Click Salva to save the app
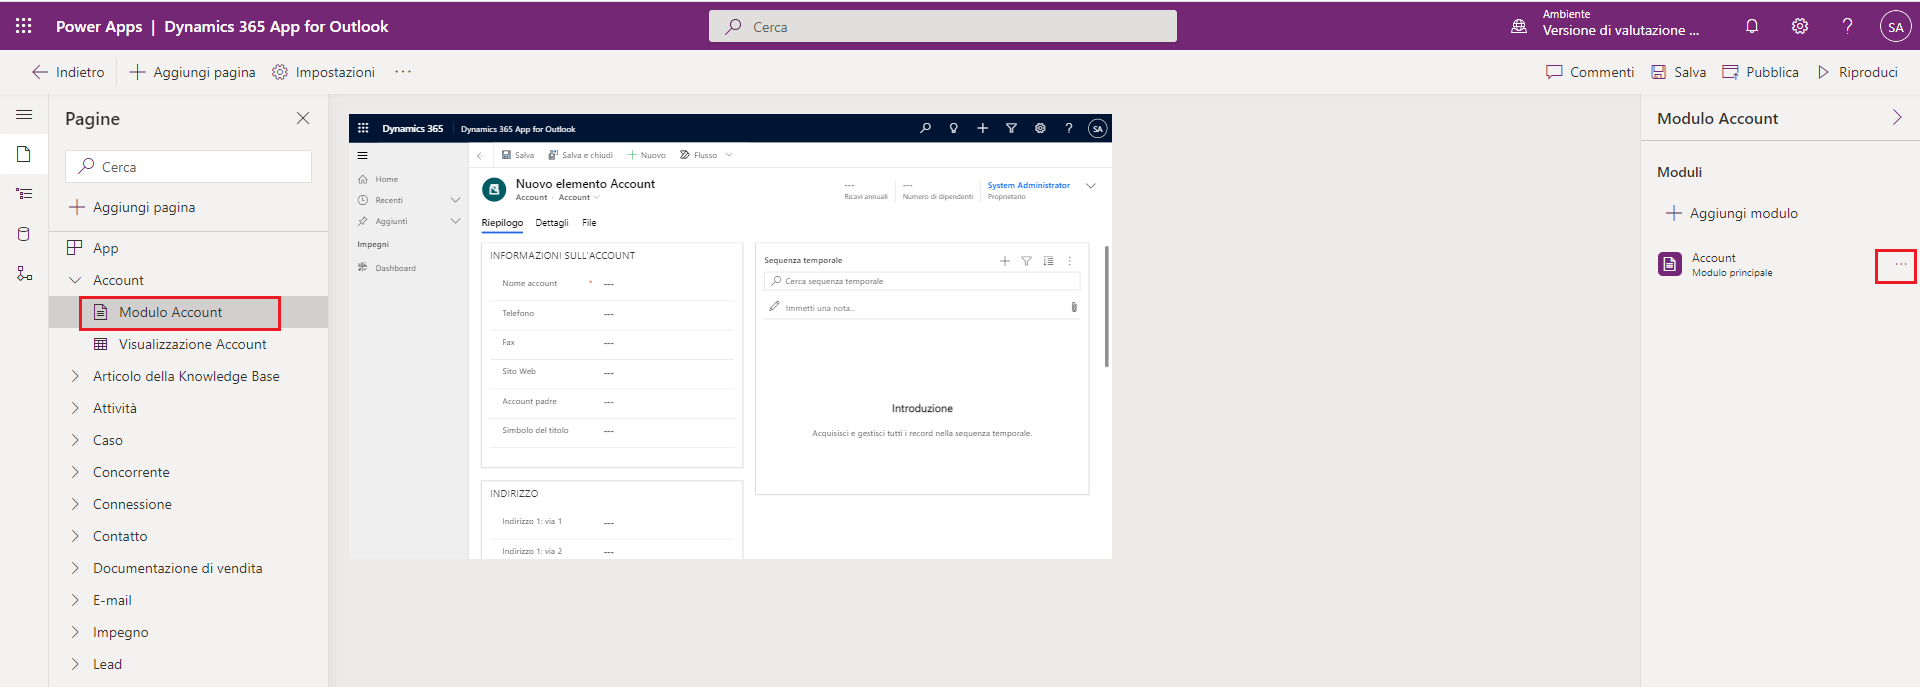The image size is (1920, 687). [1679, 72]
